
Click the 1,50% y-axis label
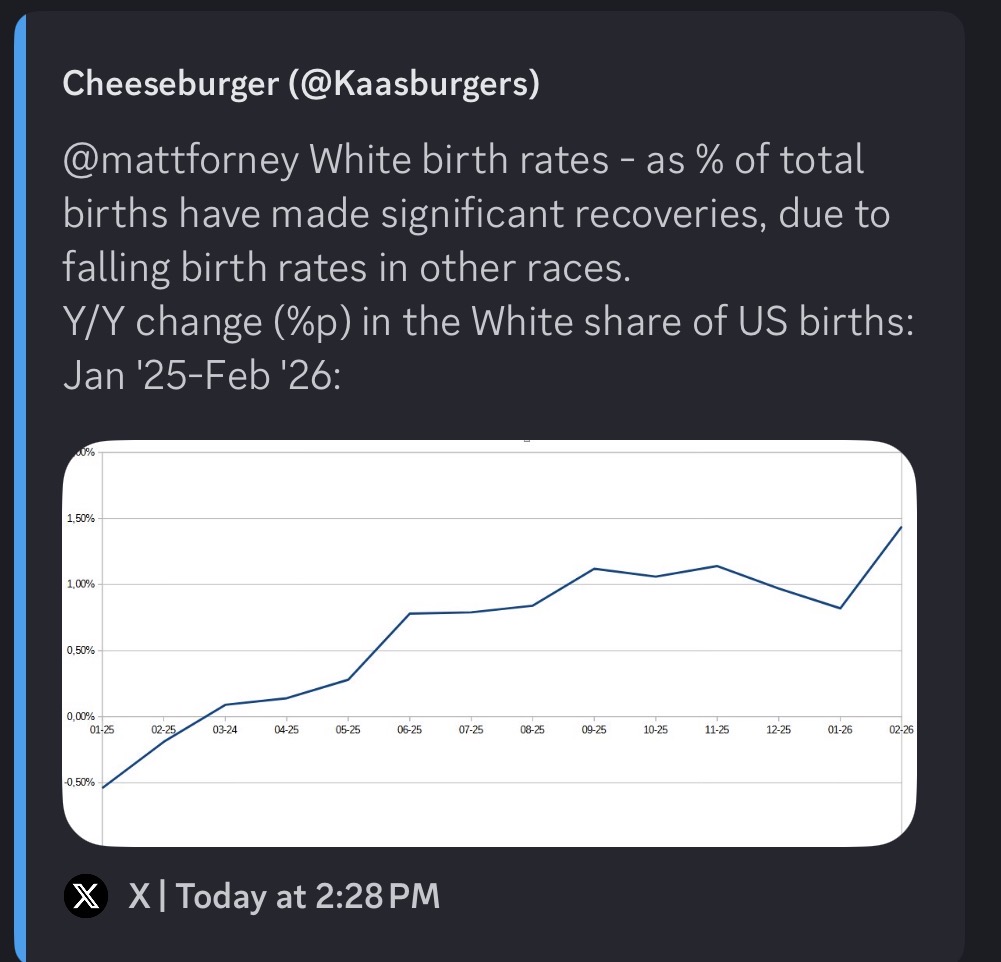point(80,518)
